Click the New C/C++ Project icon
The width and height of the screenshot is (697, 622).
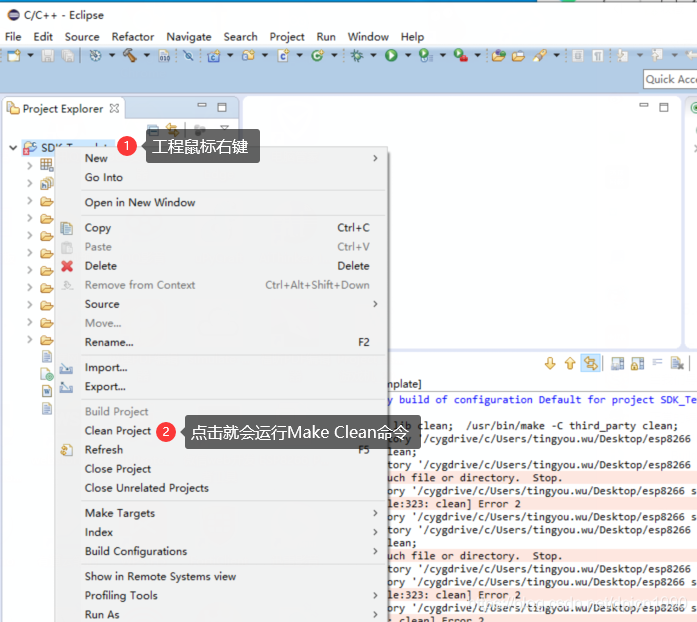214,56
